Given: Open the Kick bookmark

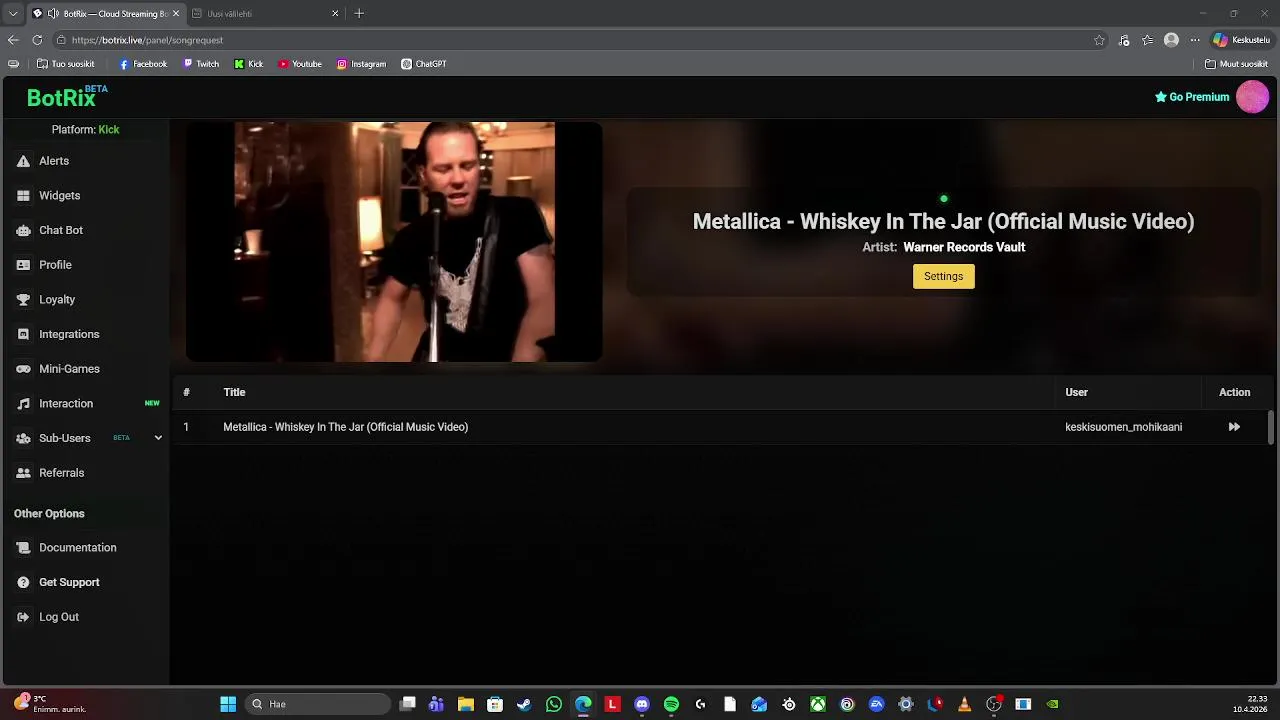Looking at the screenshot, I should click(249, 64).
